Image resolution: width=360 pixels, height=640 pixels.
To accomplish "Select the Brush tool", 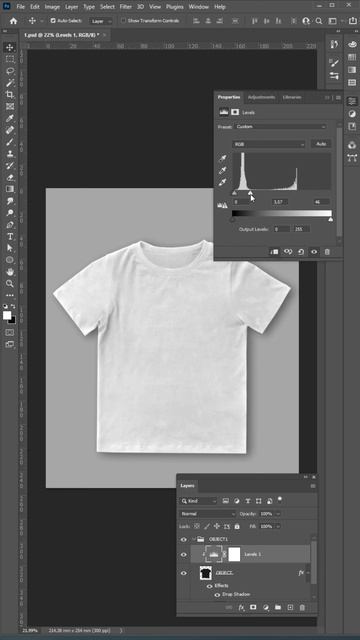I will click(10, 142).
